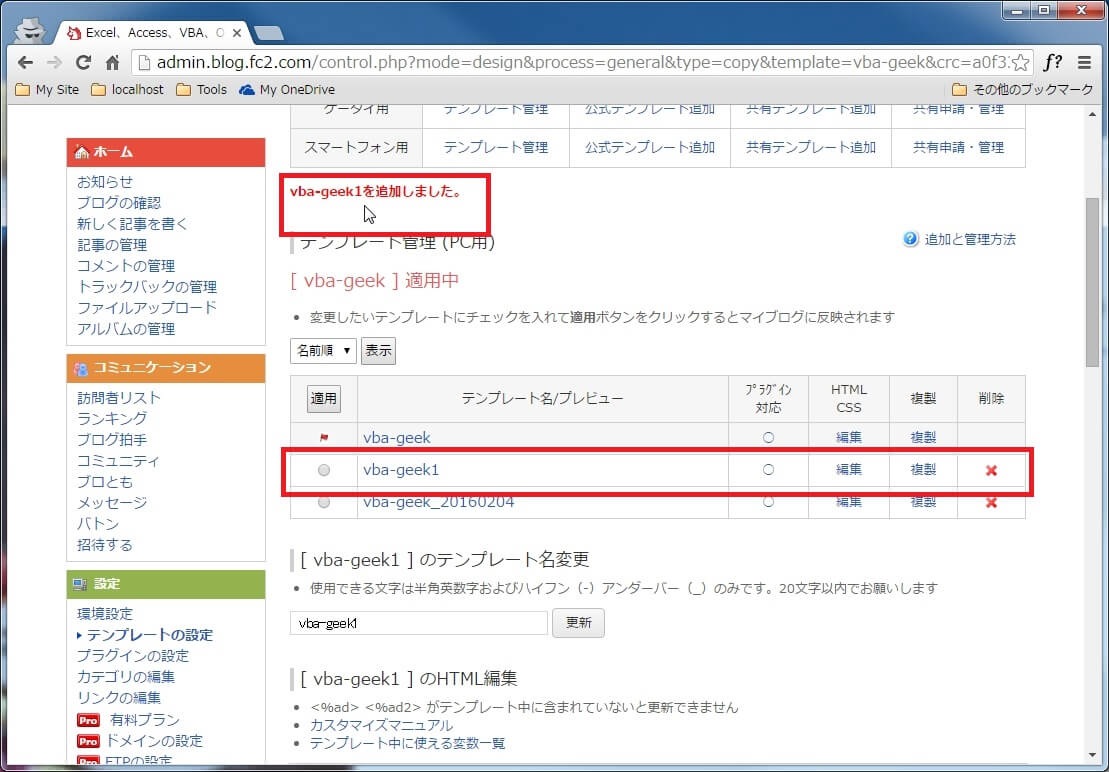Click the browser reload icon
1109x772 pixels.
[84, 62]
